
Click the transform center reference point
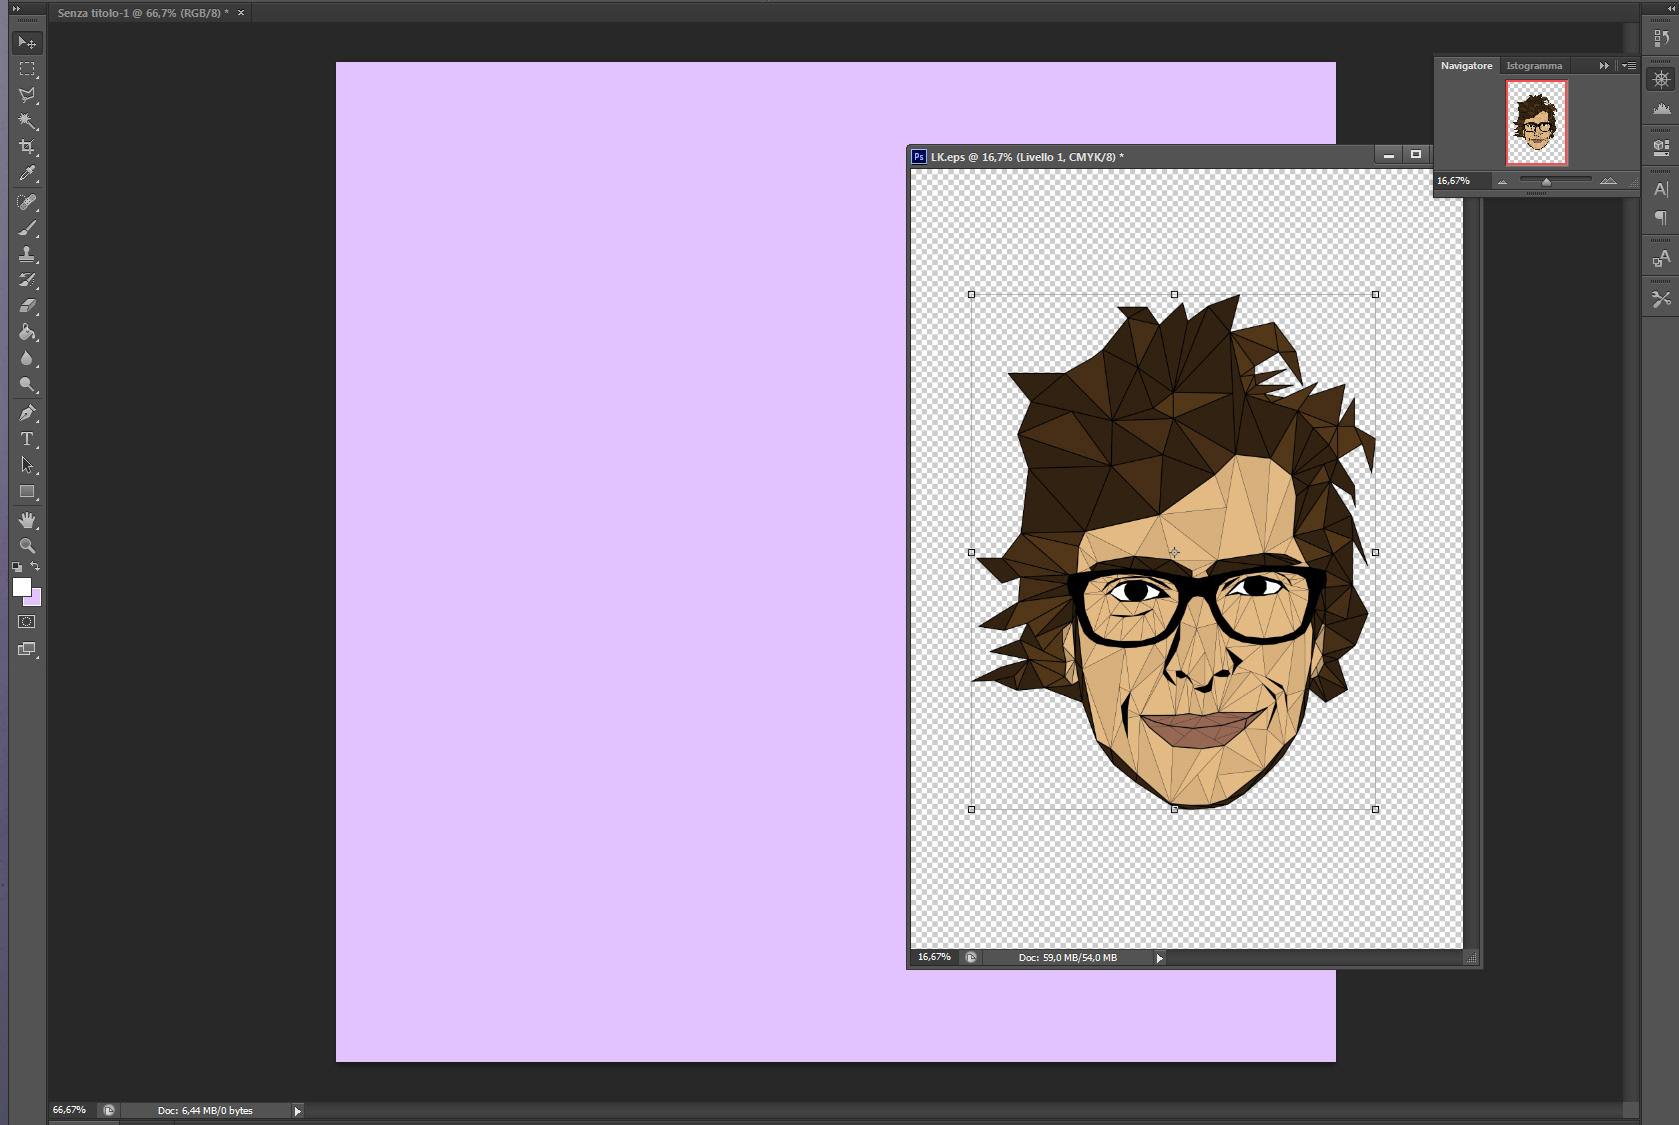pos(1174,552)
